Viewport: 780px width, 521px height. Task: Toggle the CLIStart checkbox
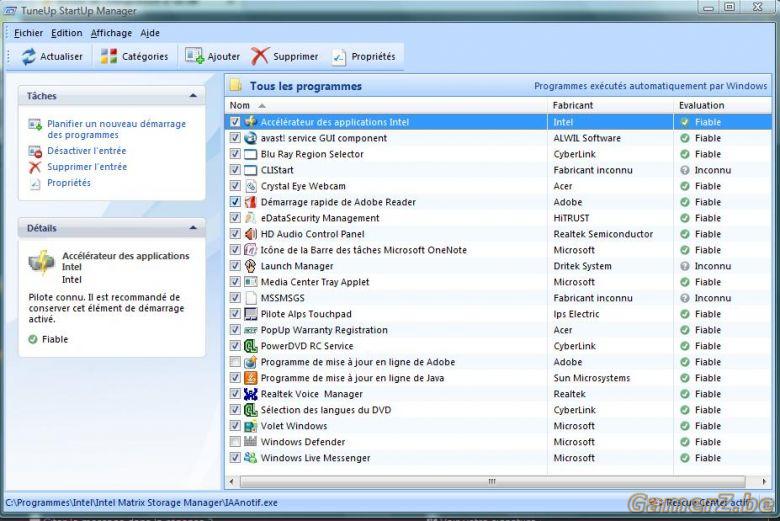click(235, 170)
